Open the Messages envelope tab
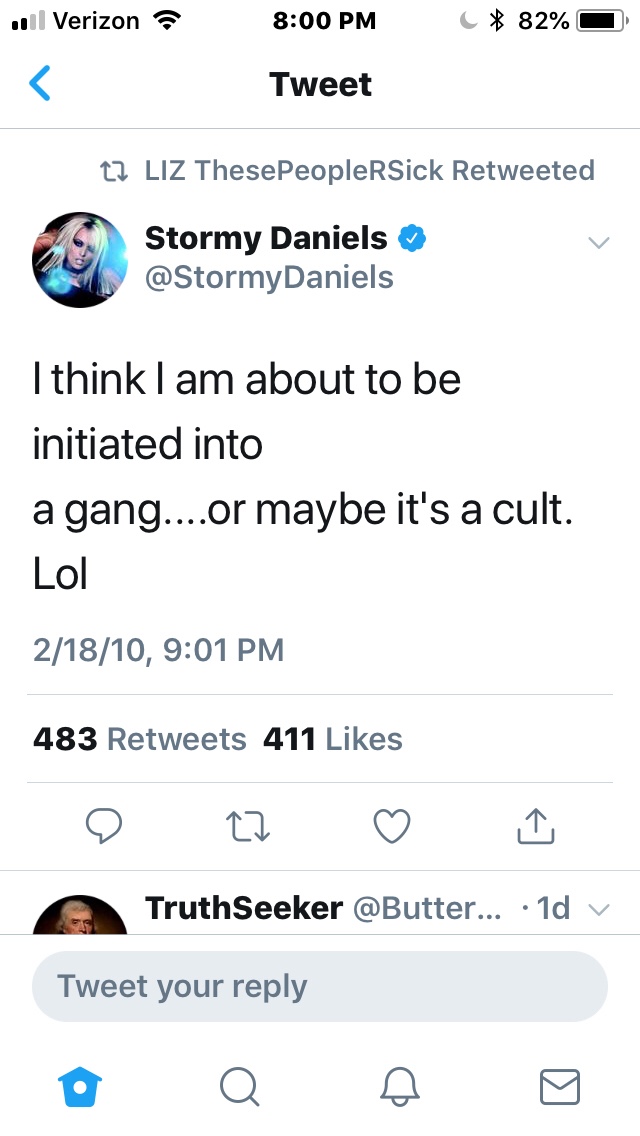Image resolution: width=640 pixels, height=1136 pixels. [560, 1086]
